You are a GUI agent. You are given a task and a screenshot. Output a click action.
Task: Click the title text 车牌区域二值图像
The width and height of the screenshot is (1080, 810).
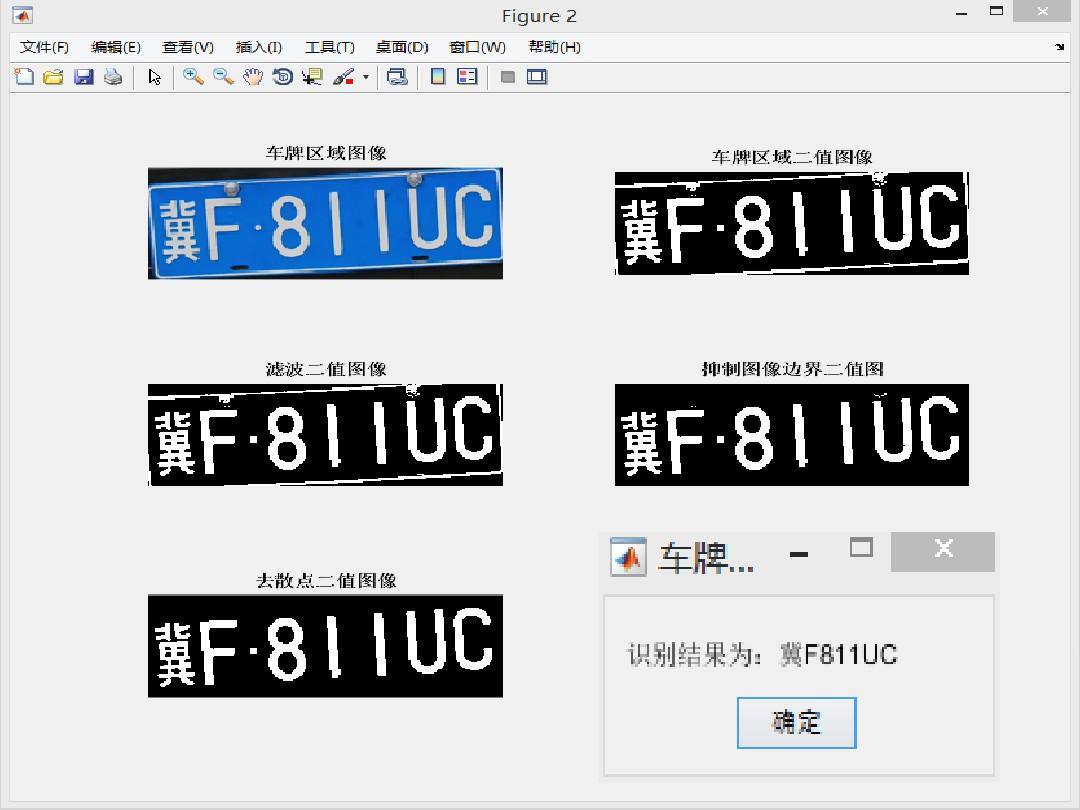[792, 157]
